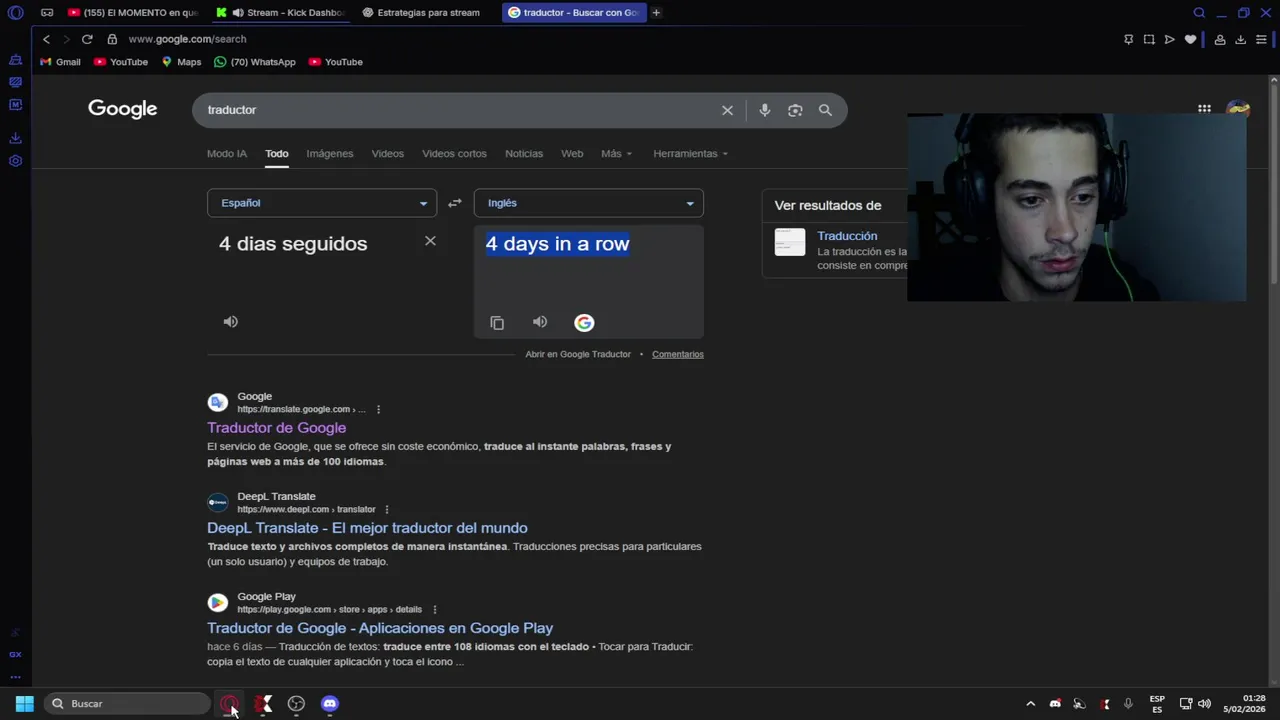Click the Google search input field
The height and width of the screenshot is (720, 1280).
pyautogui.click(x=460, y=110)
